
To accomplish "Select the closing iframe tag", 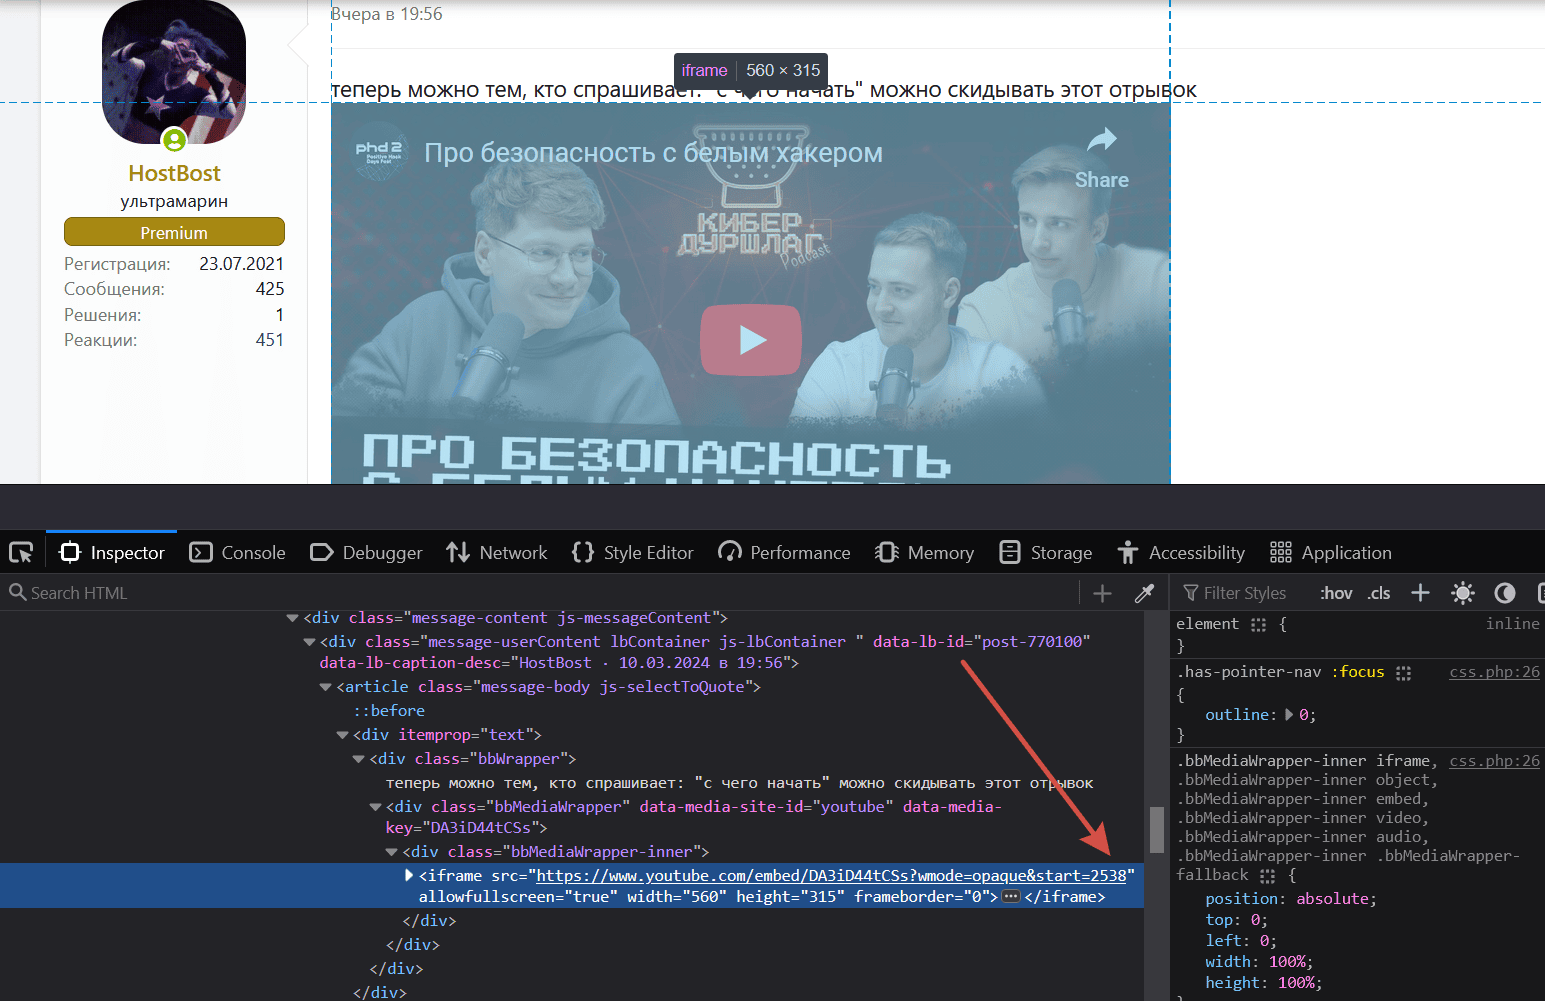I will point(1065,897).
